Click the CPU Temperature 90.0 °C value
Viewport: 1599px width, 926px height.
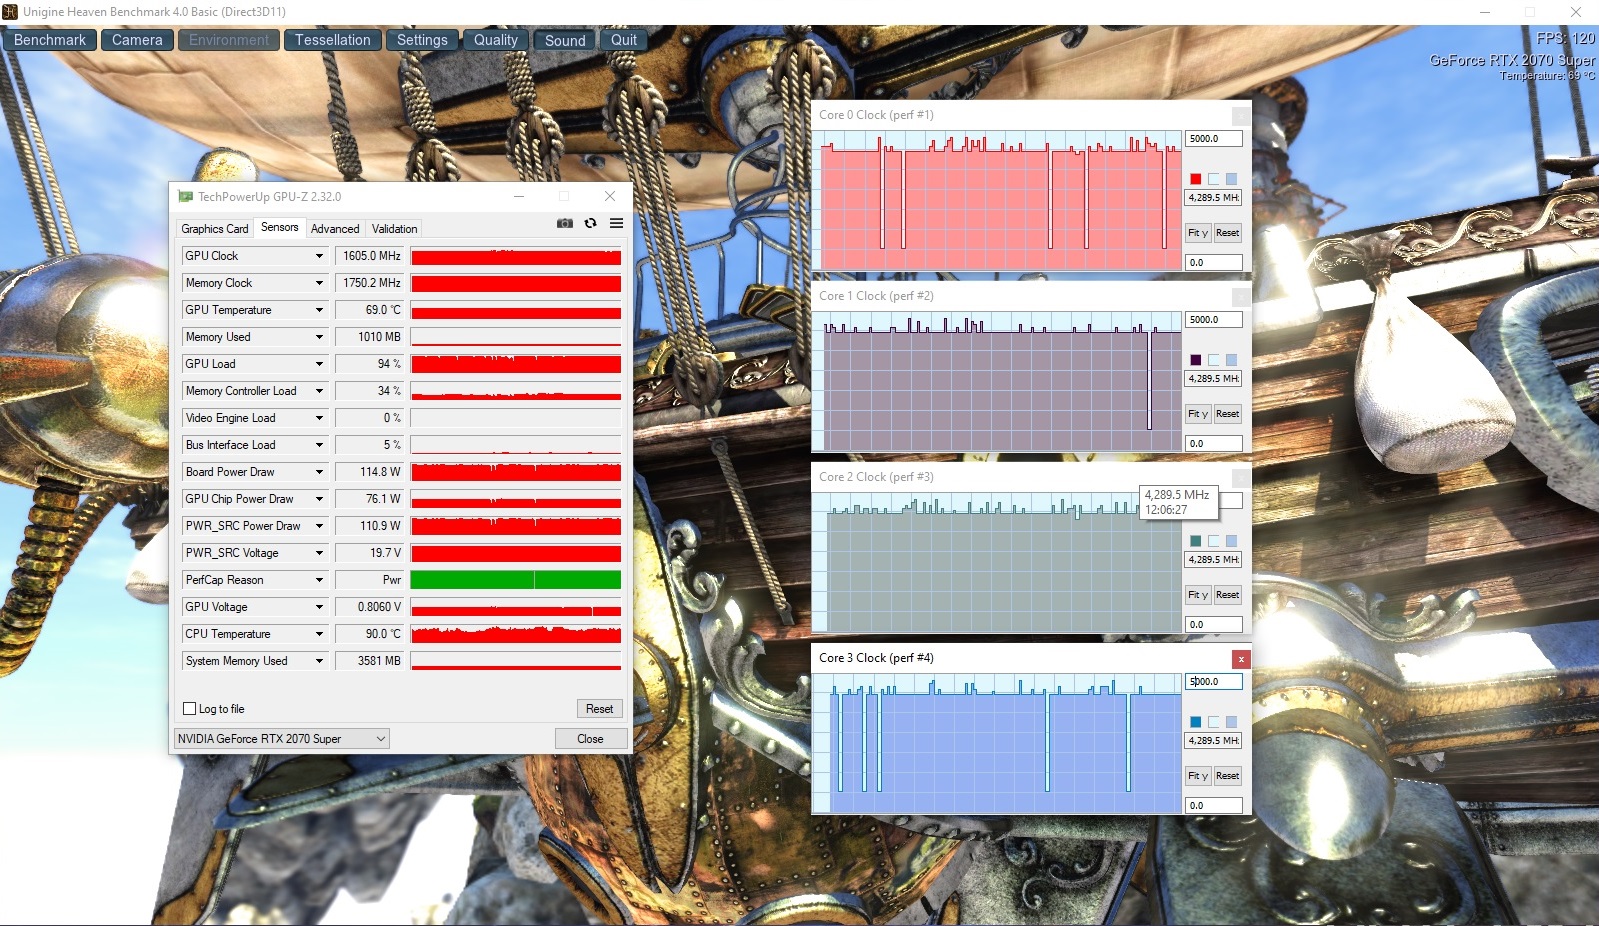[369, 634]
